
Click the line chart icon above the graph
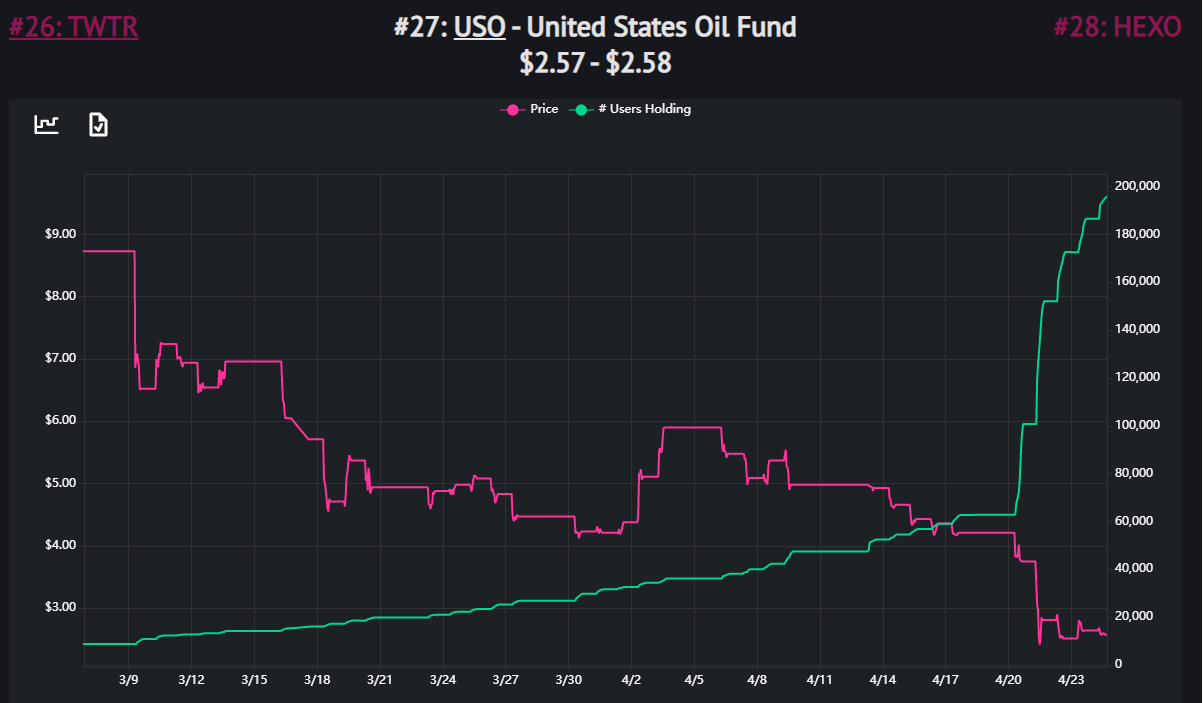click(x=47, y=124)
